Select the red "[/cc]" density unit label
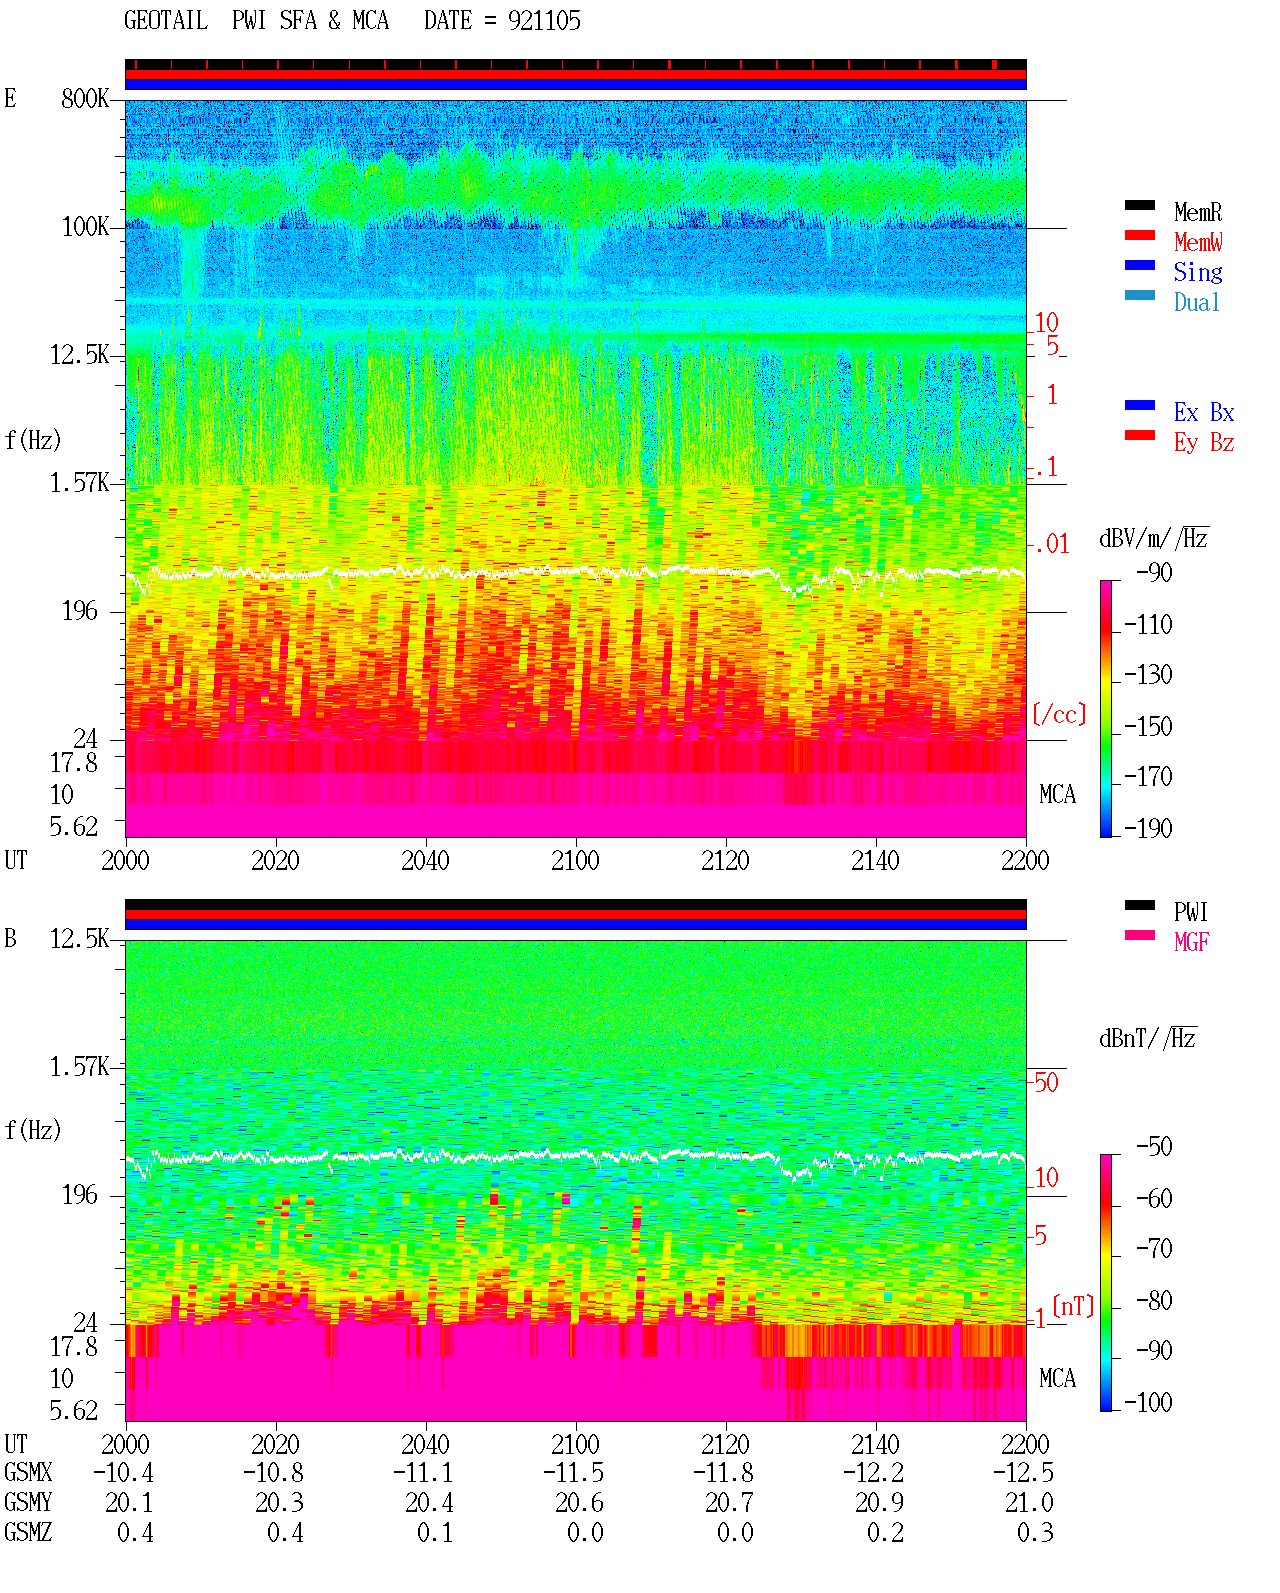Viewport: 1280px width, 1593px height. pos(1059,714)
